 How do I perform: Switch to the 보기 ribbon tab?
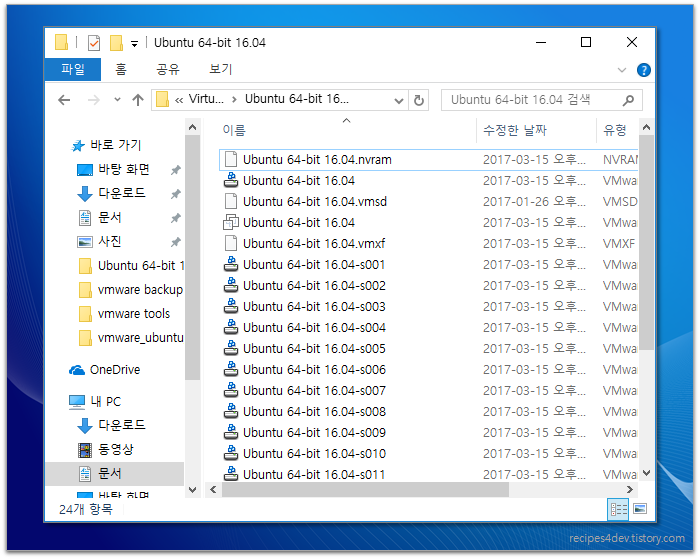coord(221,69)
